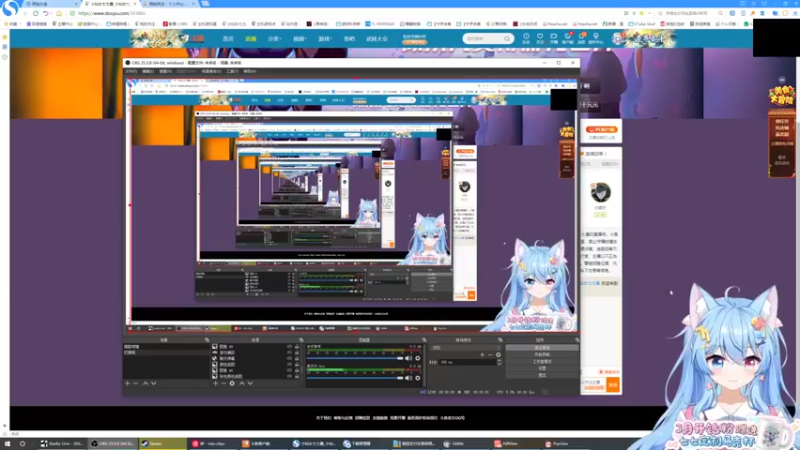Image resolution: width=800 pixels, height=450 pixels.
Task: Click the Douyu search magnifier icon
Action: [x=507, y=39]
